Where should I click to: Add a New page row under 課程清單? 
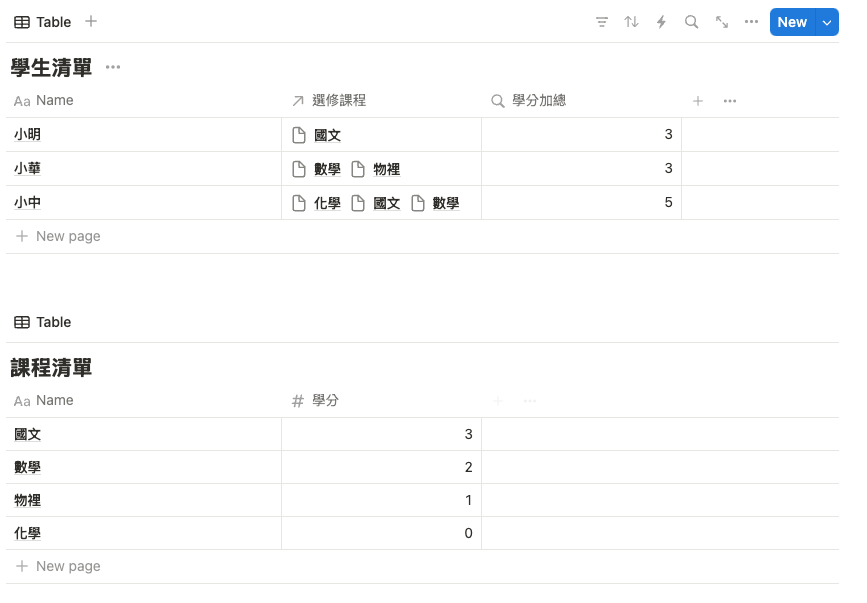coord(68,567)
